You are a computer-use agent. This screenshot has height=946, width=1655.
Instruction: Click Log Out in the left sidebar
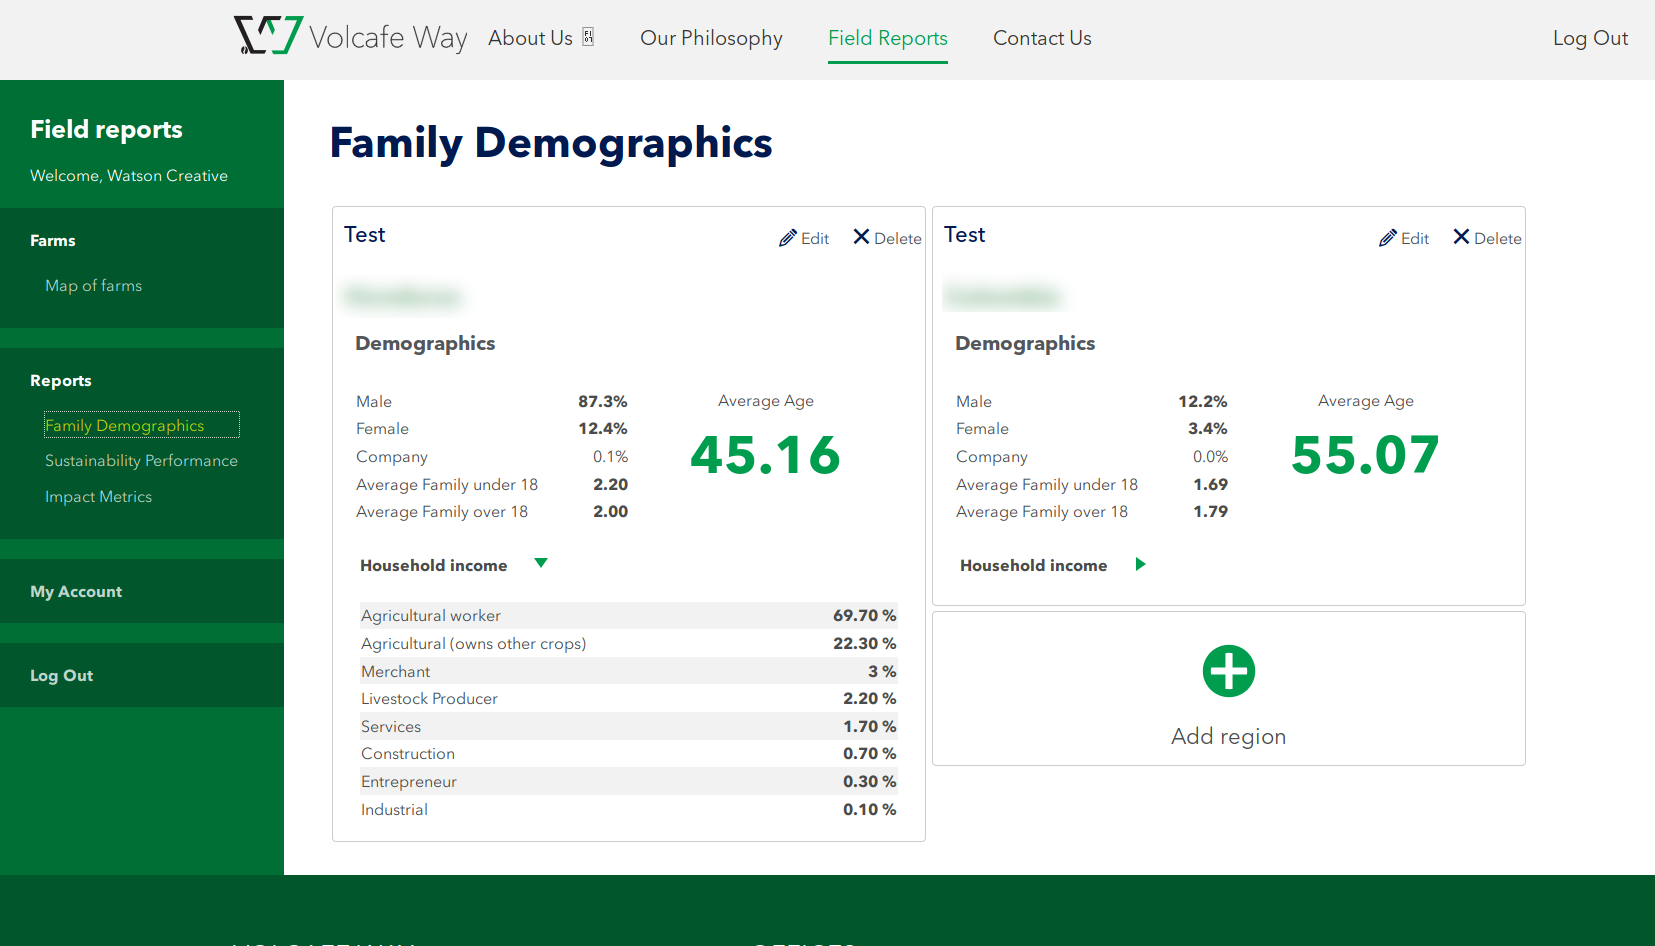[61, 676]
